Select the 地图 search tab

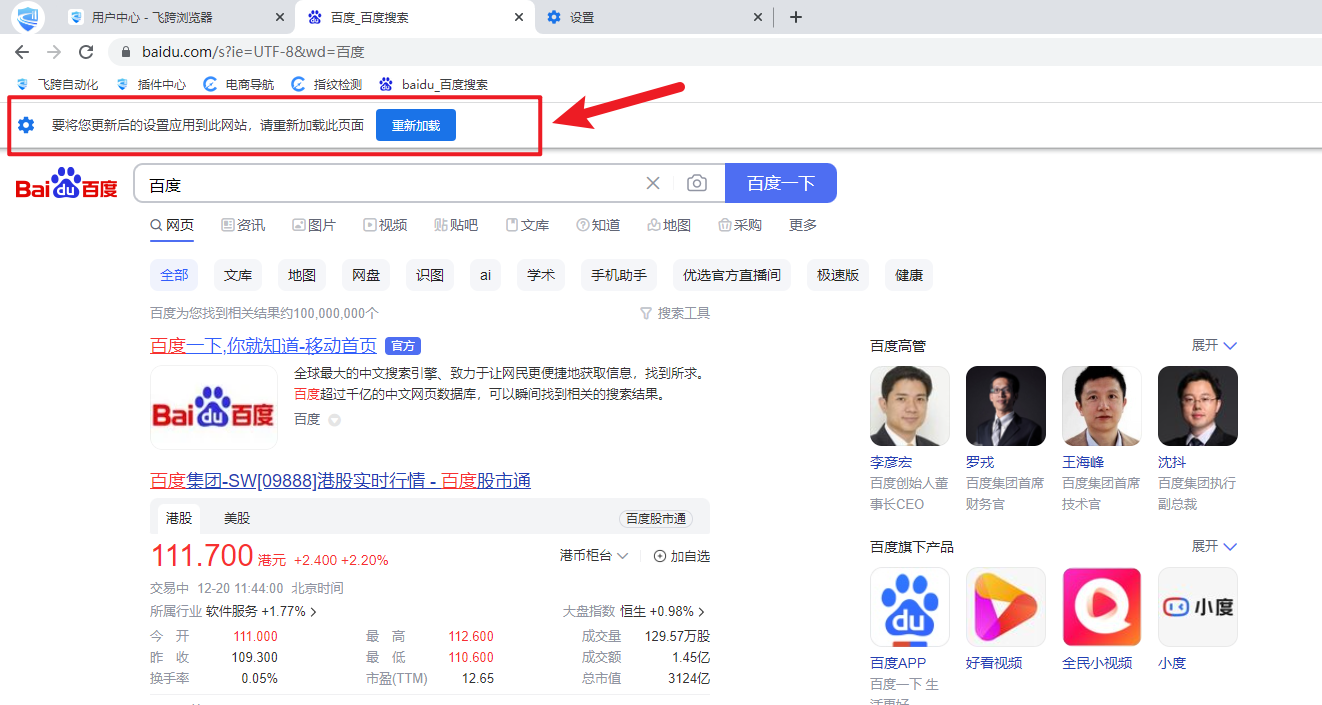(669, 225)
